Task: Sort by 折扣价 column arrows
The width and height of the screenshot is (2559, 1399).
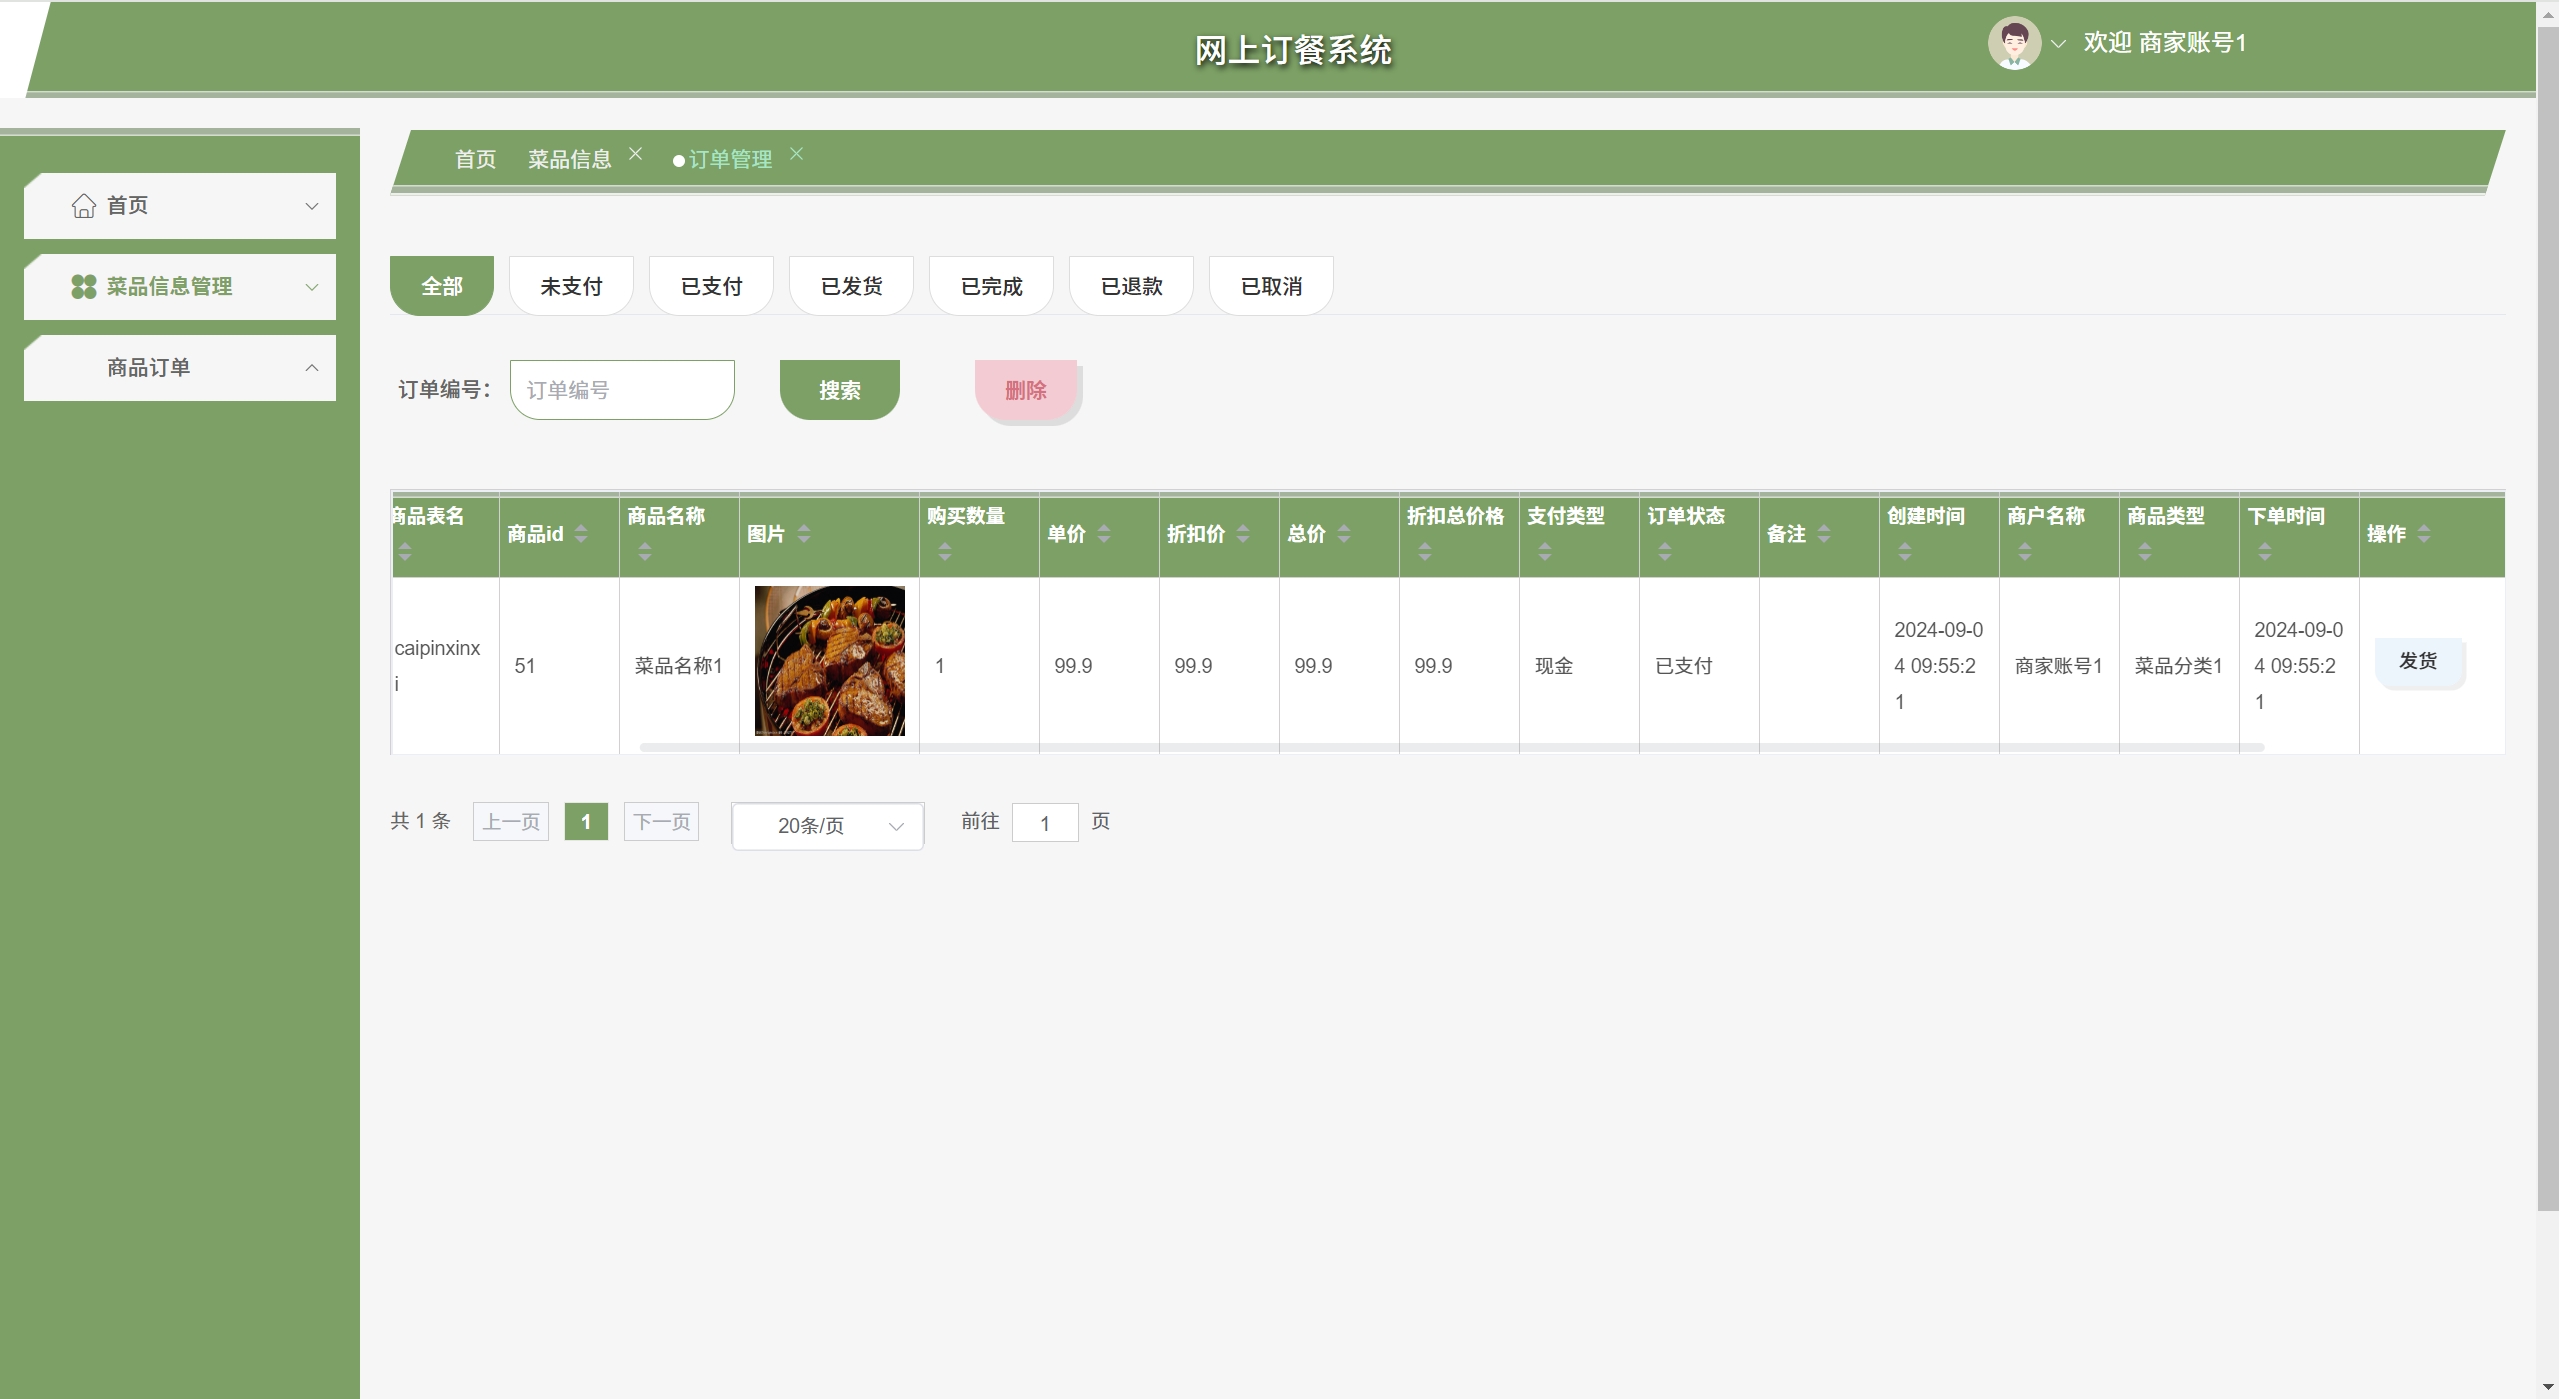Action: pyautogui.click(x=1243, y=534)
